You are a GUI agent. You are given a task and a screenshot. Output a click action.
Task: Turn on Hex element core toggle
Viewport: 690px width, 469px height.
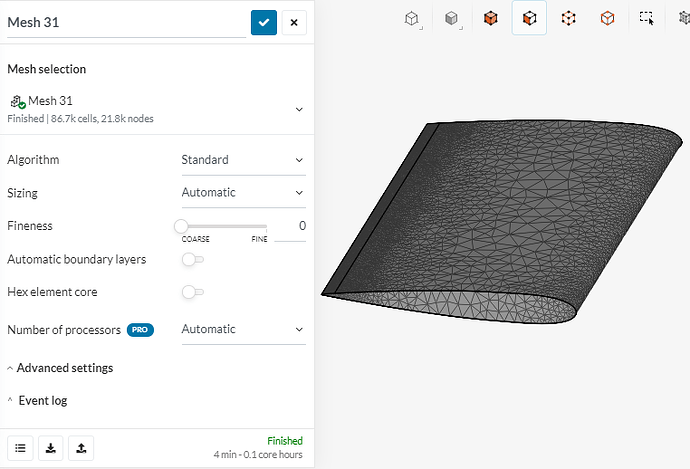(193, 292)
